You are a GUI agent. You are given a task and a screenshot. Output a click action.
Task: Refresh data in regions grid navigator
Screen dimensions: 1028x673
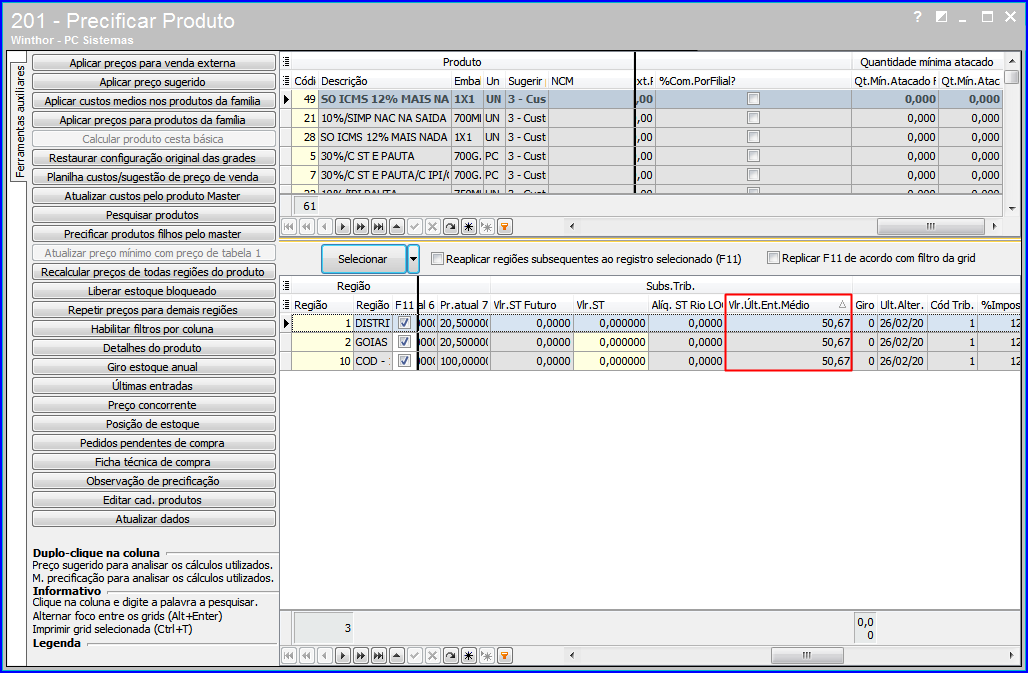point(450,655)
